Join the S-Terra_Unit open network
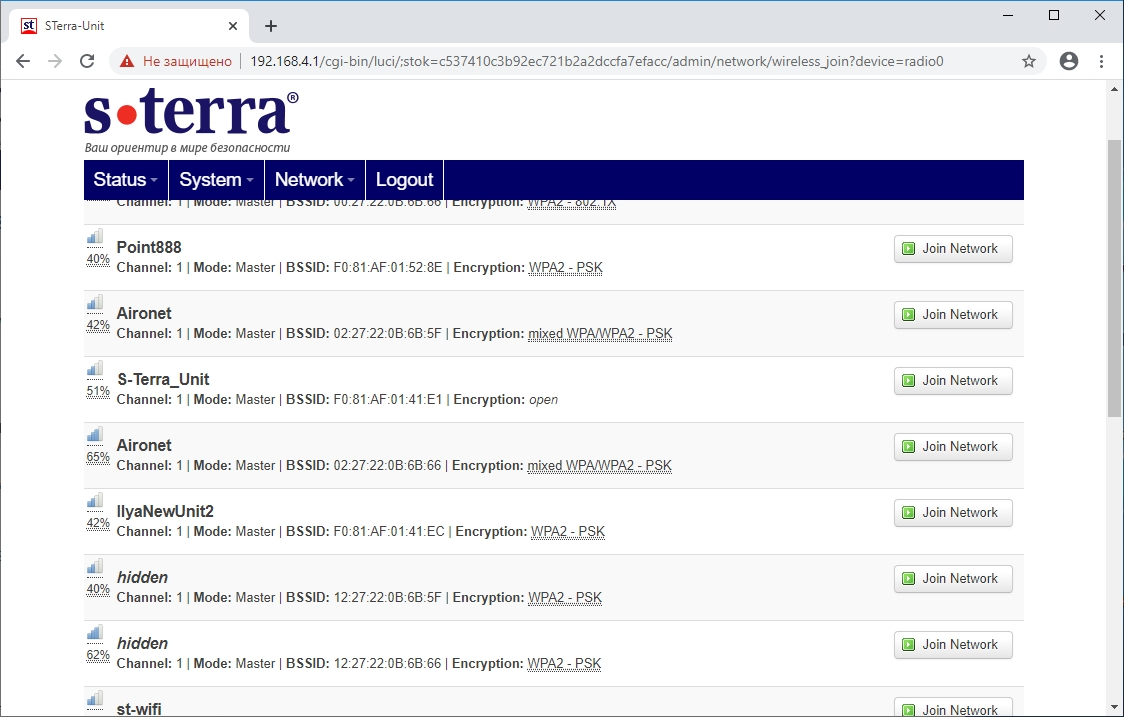The height and width of the screenshot is (717, 1124). click(x=953, y=381)
